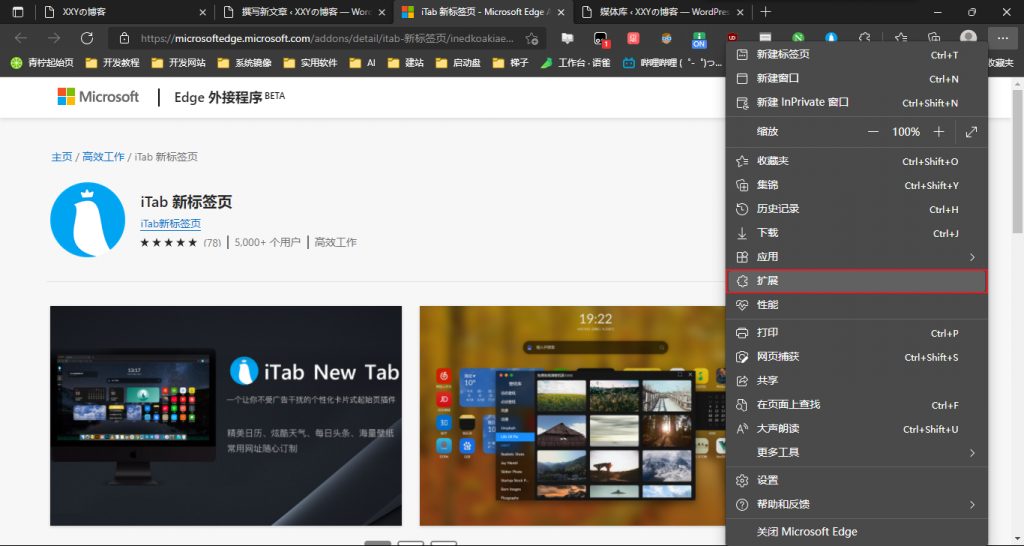The image size is (1024, 546).
Task: Click the Refresh page icon
Action: tap(87, 38)
